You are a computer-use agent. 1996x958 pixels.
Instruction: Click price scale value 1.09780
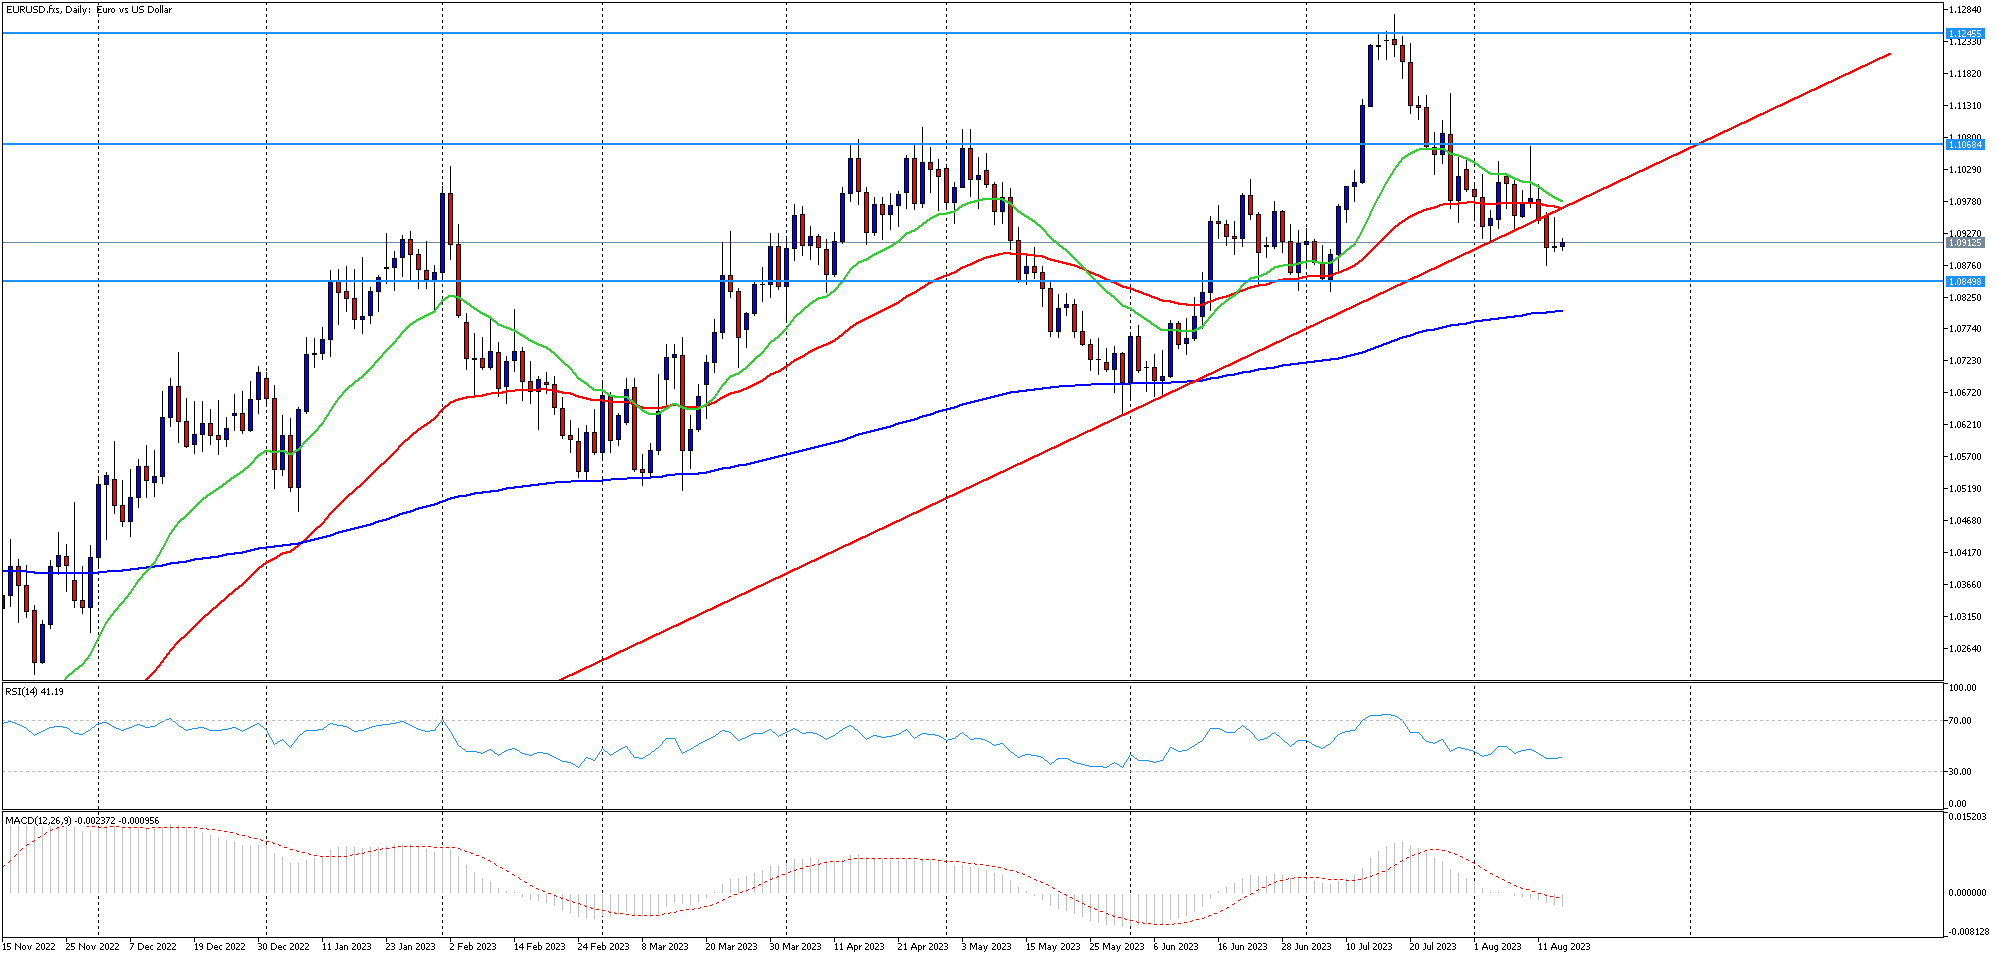tap(1965, 202)
